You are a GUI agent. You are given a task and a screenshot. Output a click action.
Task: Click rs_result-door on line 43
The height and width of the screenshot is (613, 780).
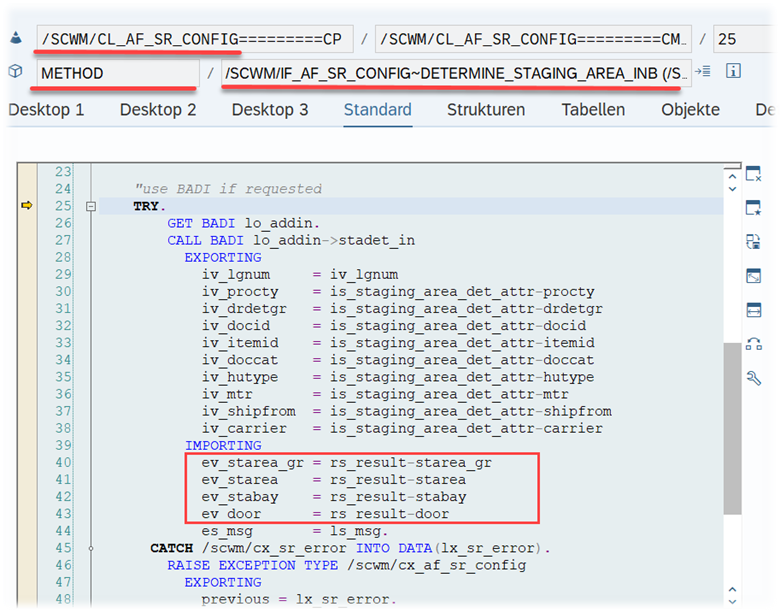point(390,514)
